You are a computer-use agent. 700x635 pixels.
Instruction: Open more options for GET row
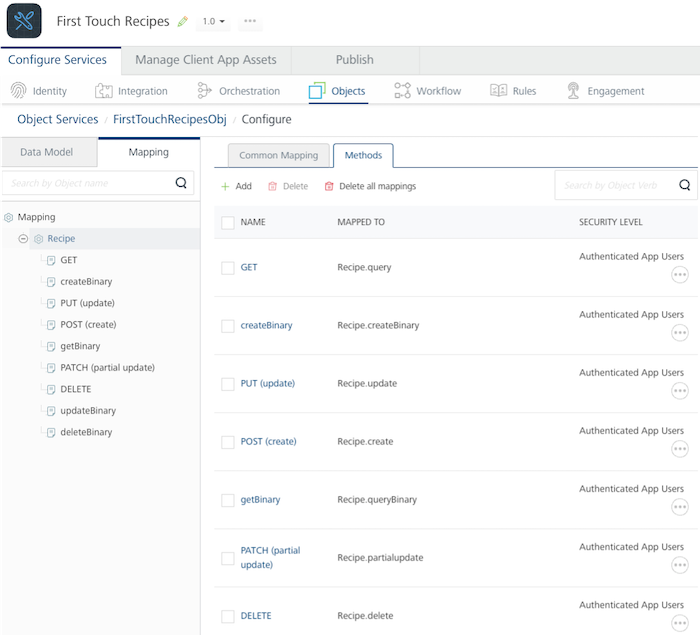pos(679,275)
